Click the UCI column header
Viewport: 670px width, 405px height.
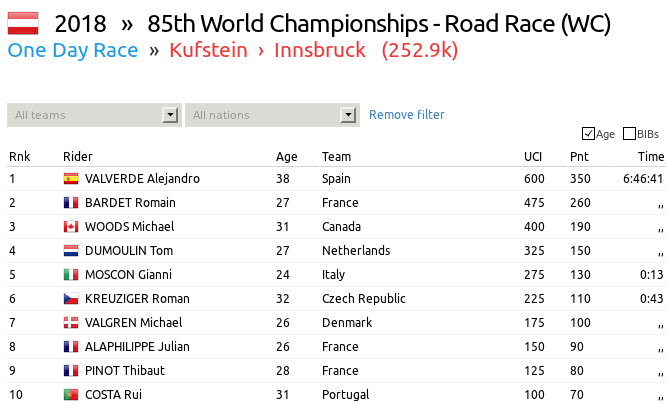pyautogui.click(x=533, y=157)
